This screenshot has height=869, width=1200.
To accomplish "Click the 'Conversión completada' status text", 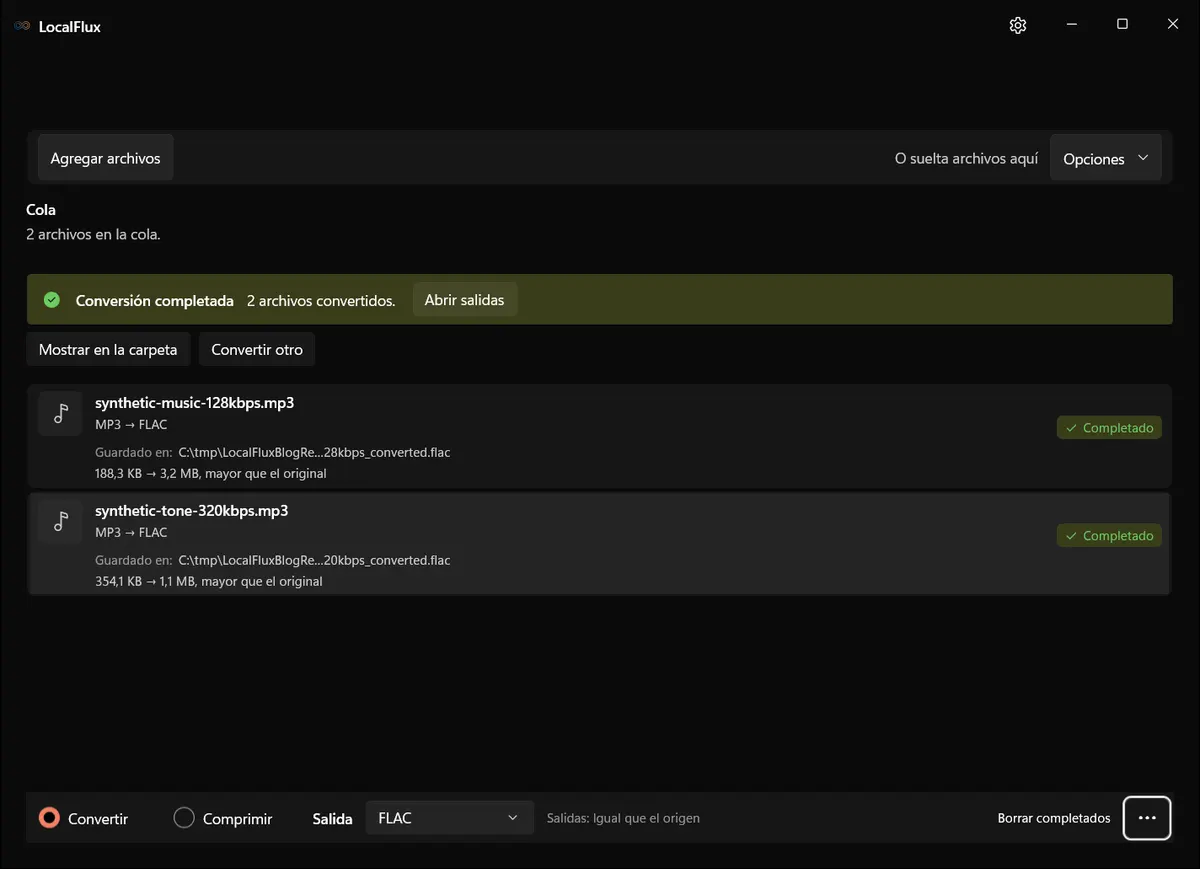I will (x=155, y=301).
